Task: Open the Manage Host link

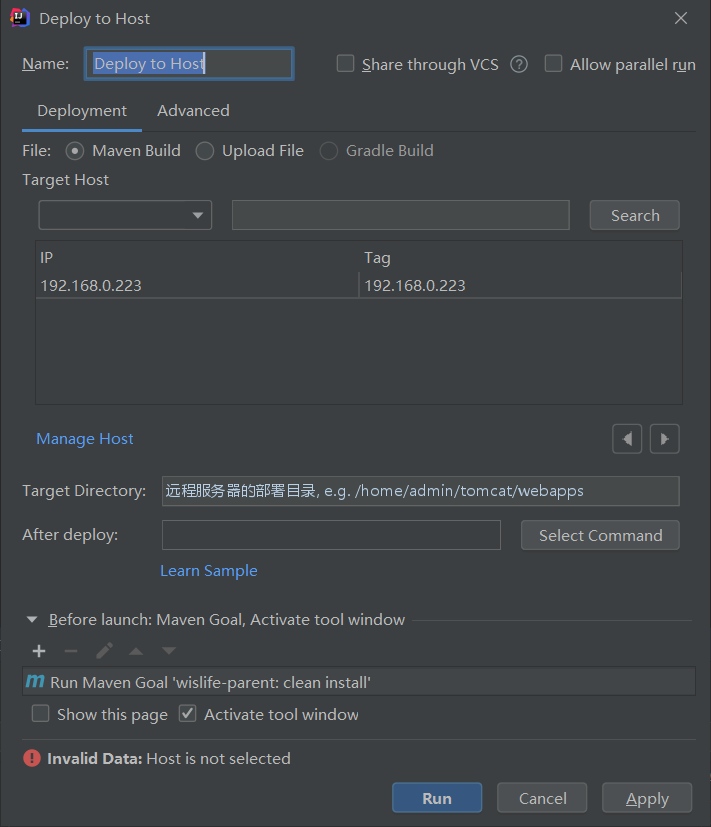Action: (84, 438)
